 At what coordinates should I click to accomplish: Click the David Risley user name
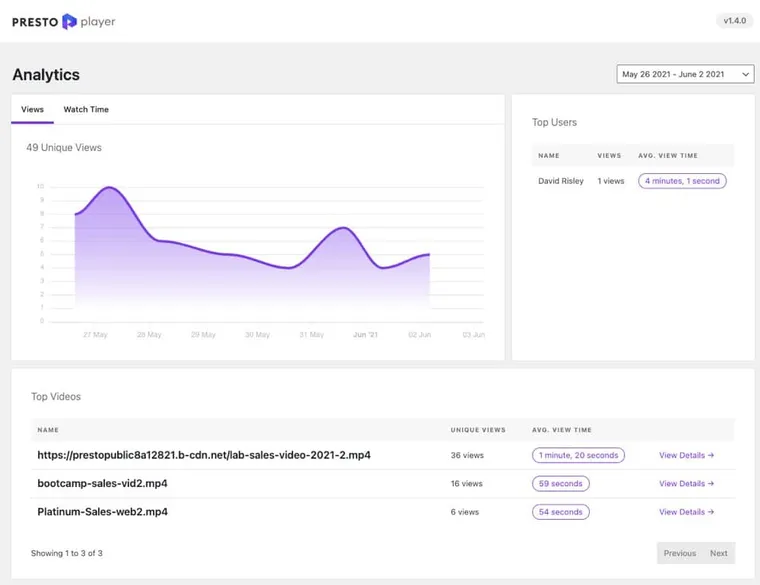[561, 181]
